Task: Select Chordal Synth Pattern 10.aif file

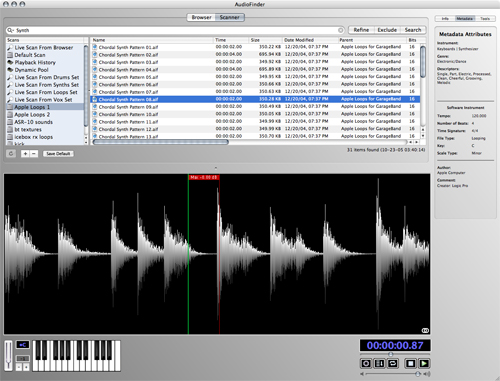Action: coord(255,114)
